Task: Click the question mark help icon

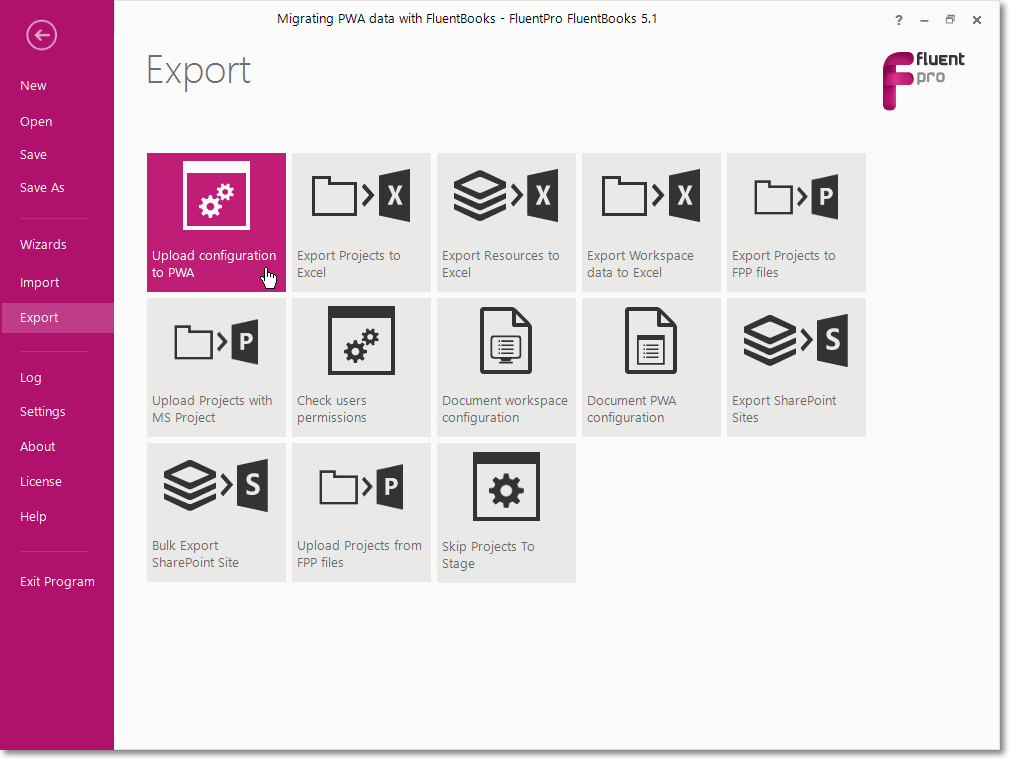Action: (x=899, y=20)
